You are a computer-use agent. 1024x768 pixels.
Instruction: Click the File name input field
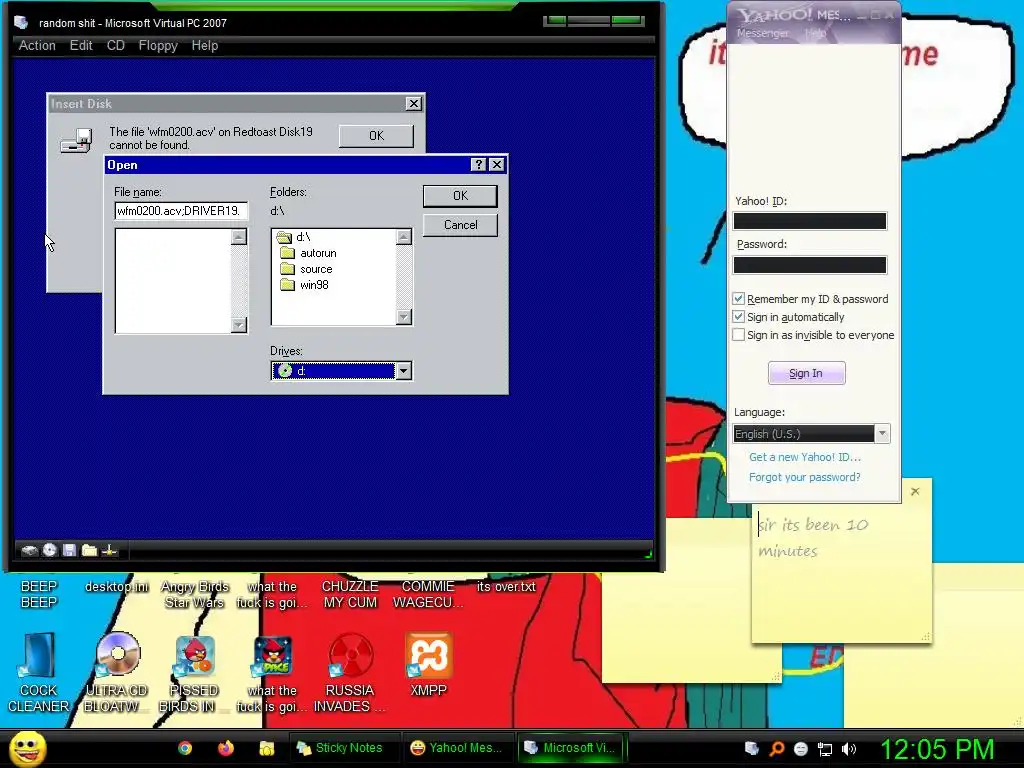point(181,211)
